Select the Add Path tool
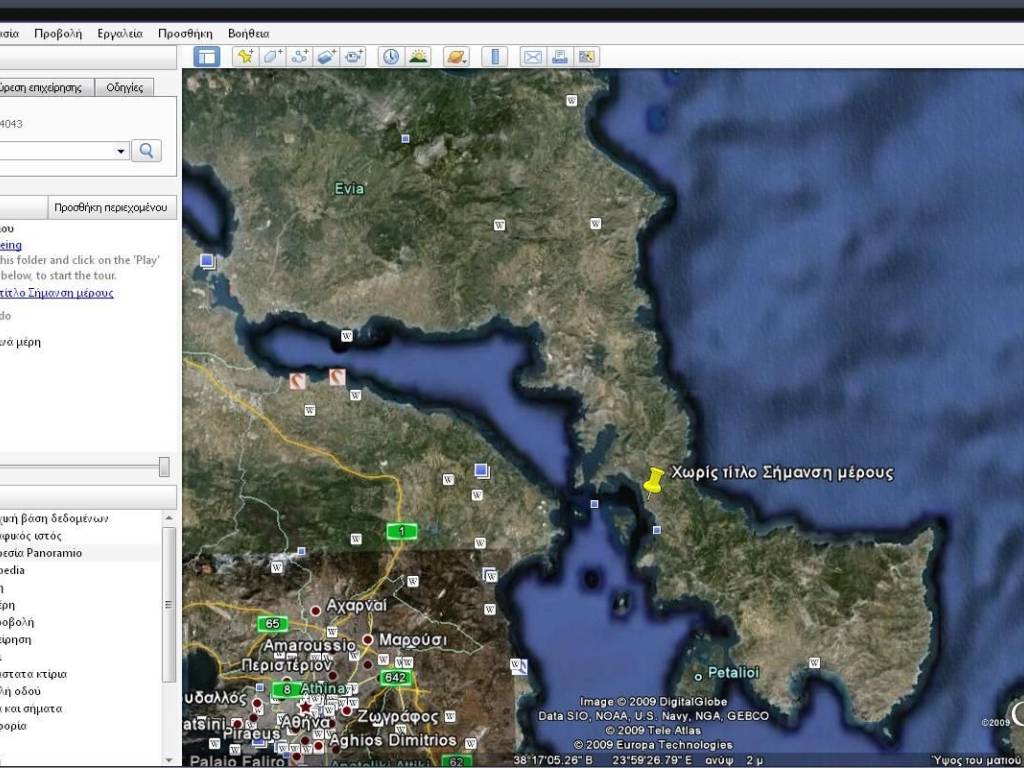The image size is (1024, 768). tap(300, 57)
